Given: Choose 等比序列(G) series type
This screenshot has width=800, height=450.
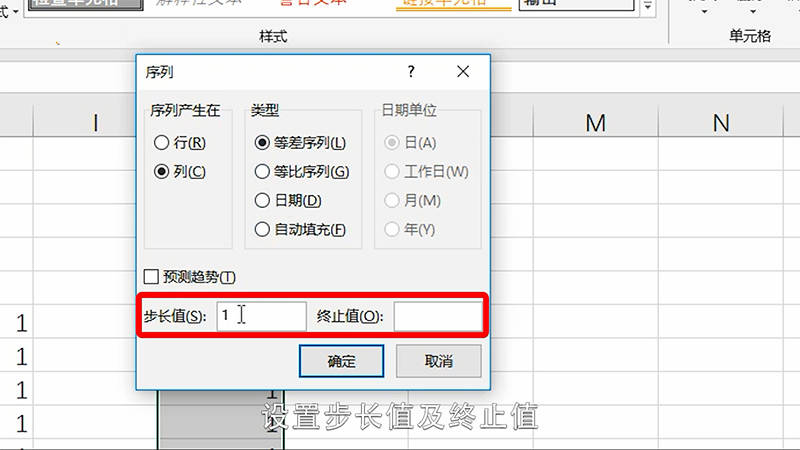Looking at the screenshot, I should [263, 172].
